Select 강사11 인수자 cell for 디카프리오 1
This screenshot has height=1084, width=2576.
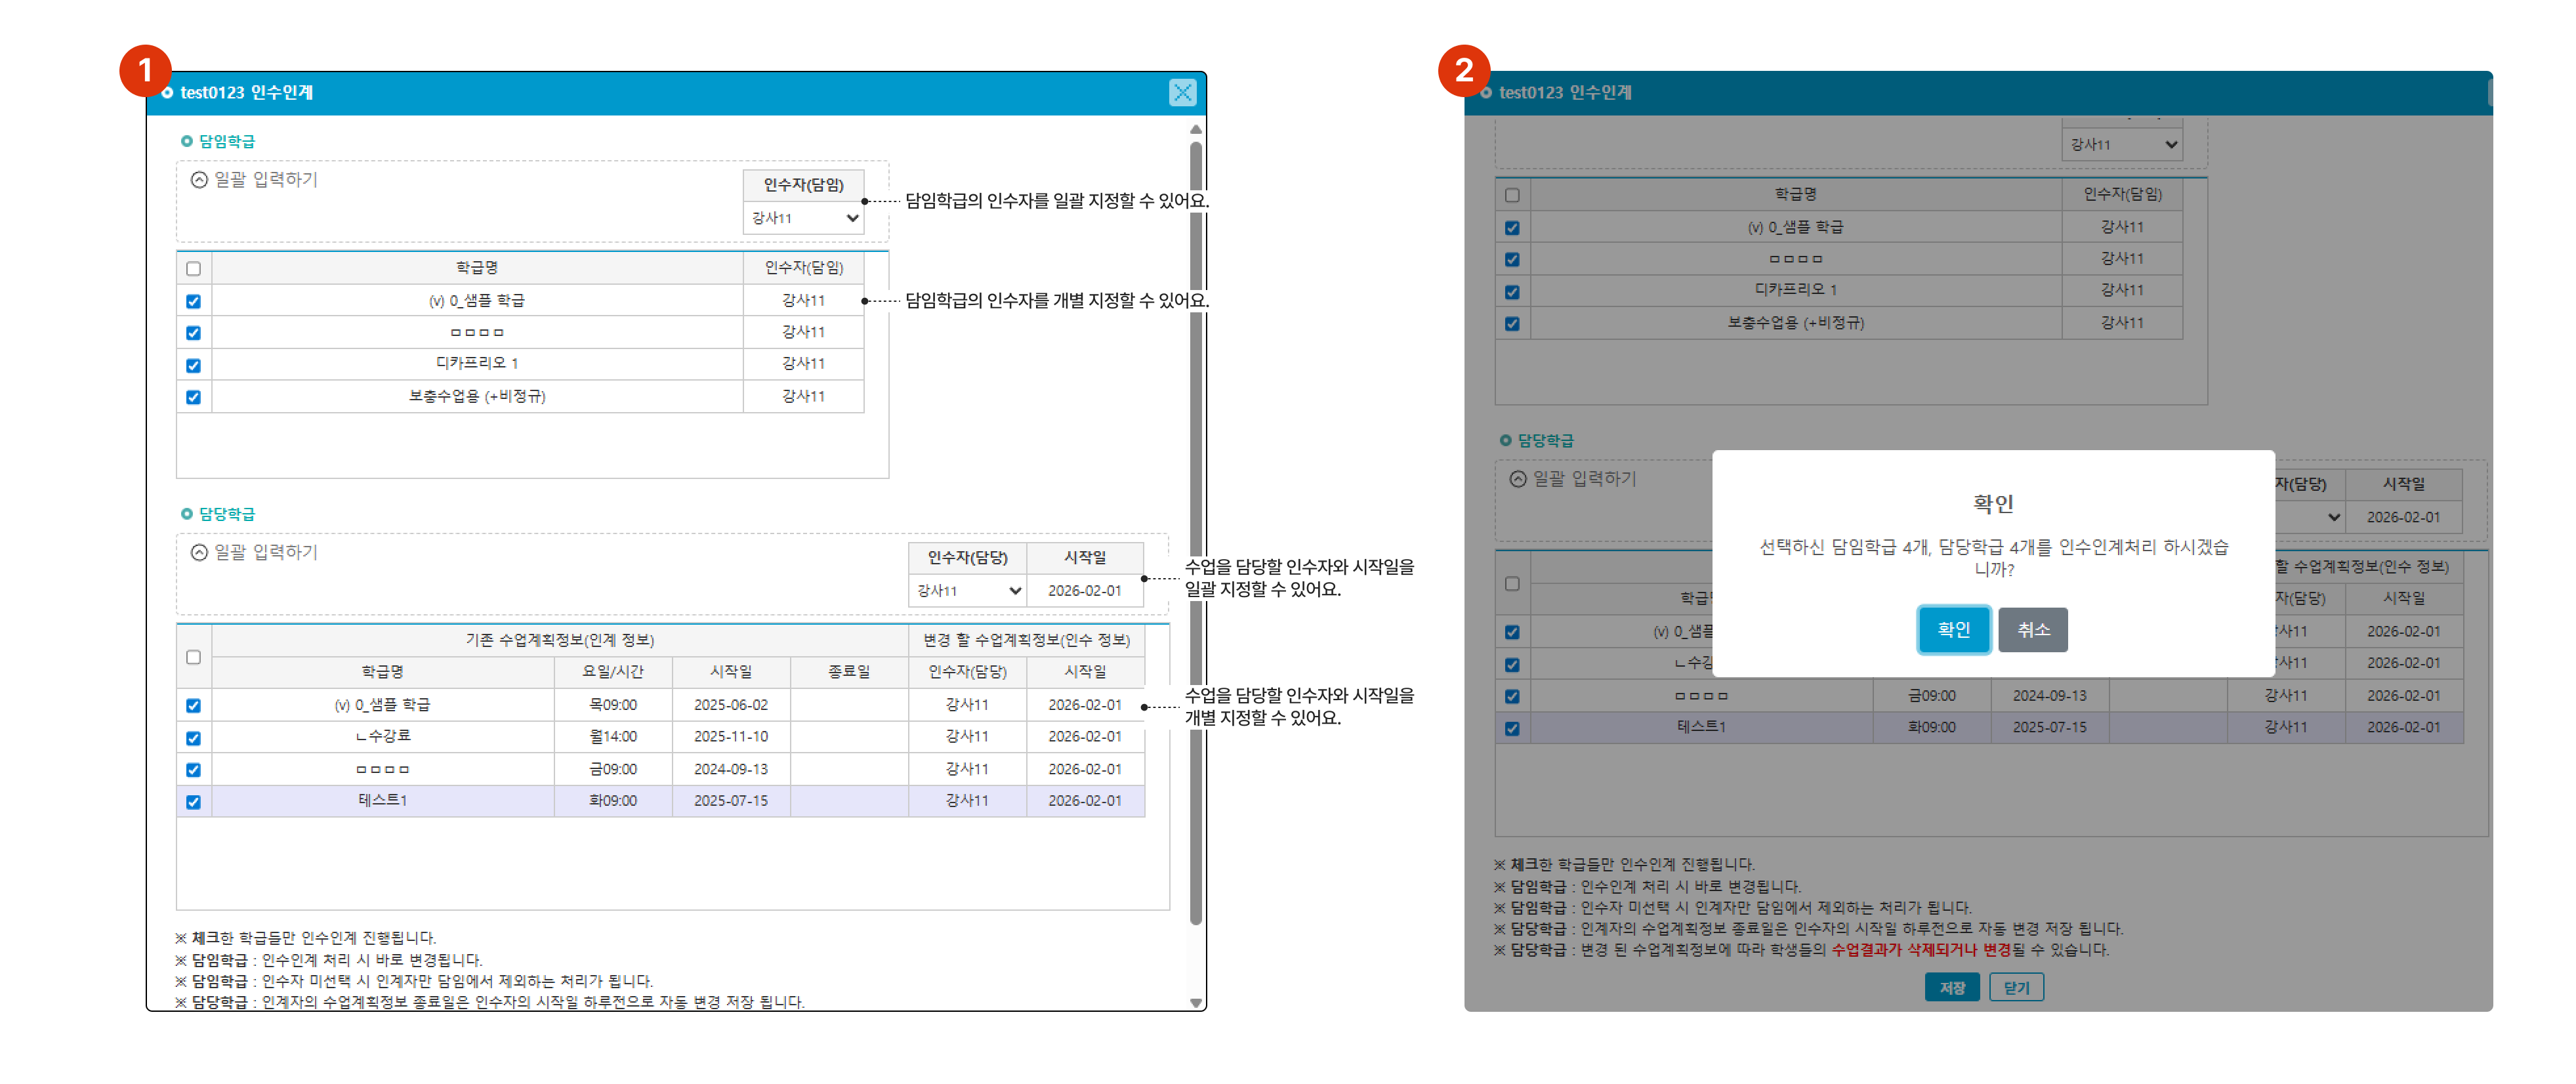click(x=803, y=364)
